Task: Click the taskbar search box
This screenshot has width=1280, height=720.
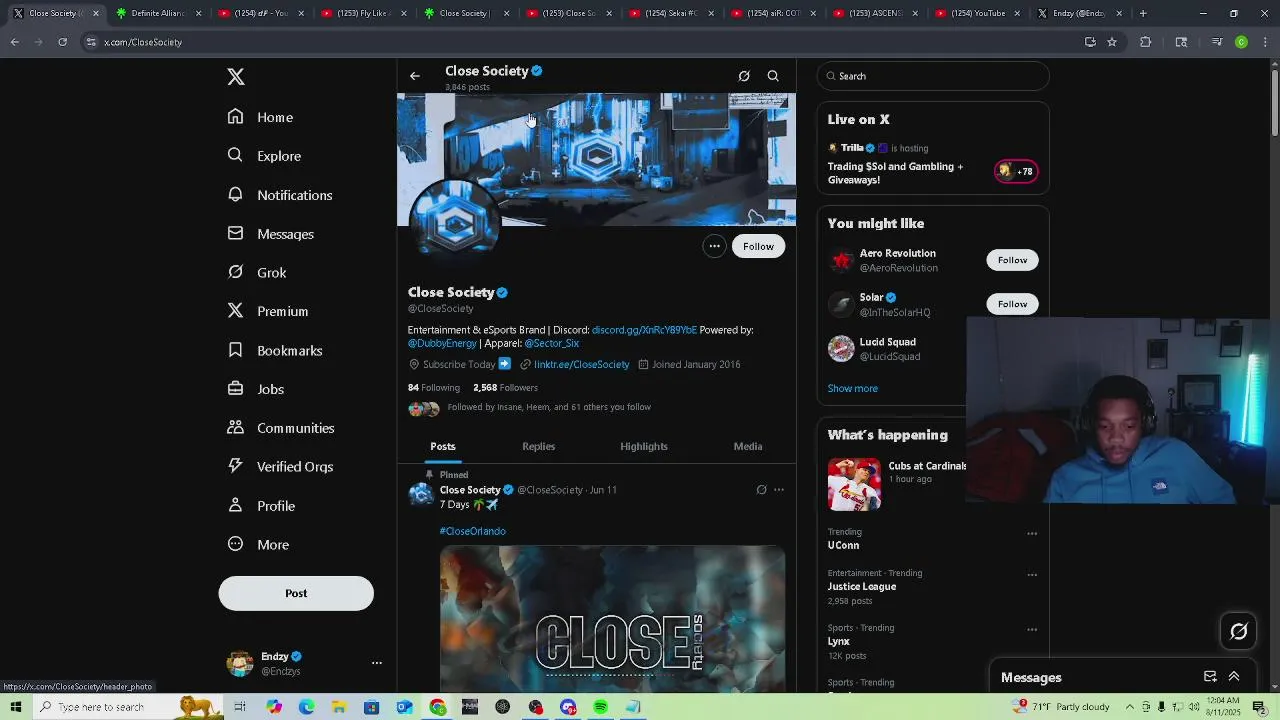Action: pyautogui.click(x=130, y=707)
